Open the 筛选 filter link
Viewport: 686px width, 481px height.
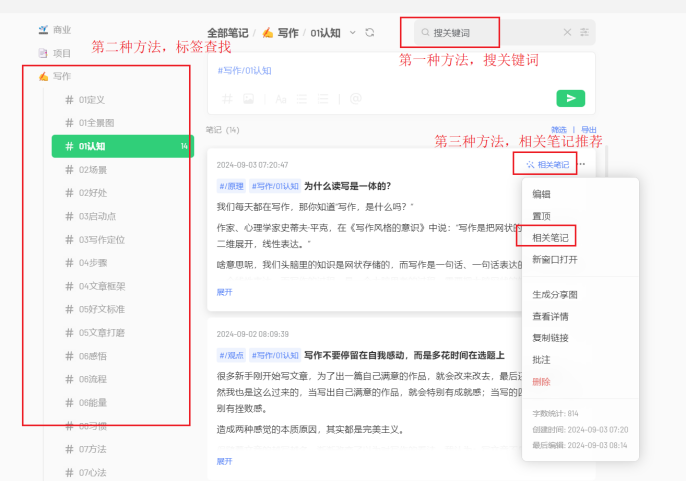559,130
